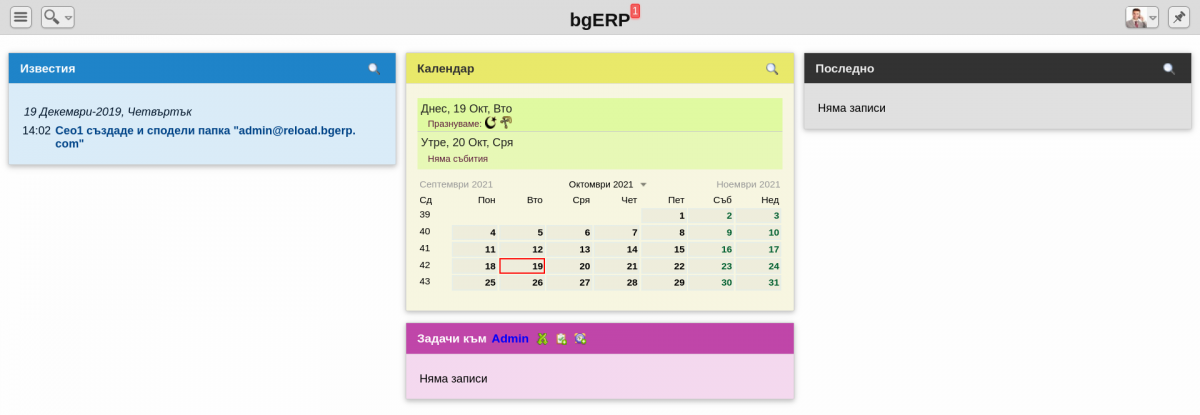
Task: Open the user avatar profile menu
Action: [x=1142, y=17]
